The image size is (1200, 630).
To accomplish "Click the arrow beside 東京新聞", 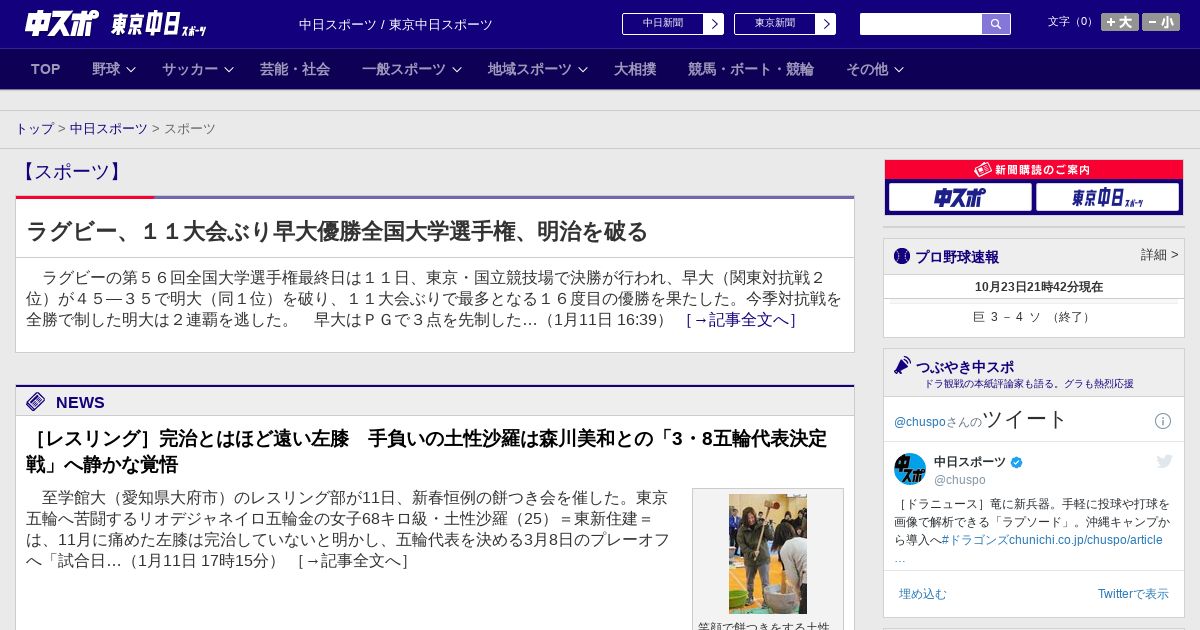I will click(x=826, y=24).
